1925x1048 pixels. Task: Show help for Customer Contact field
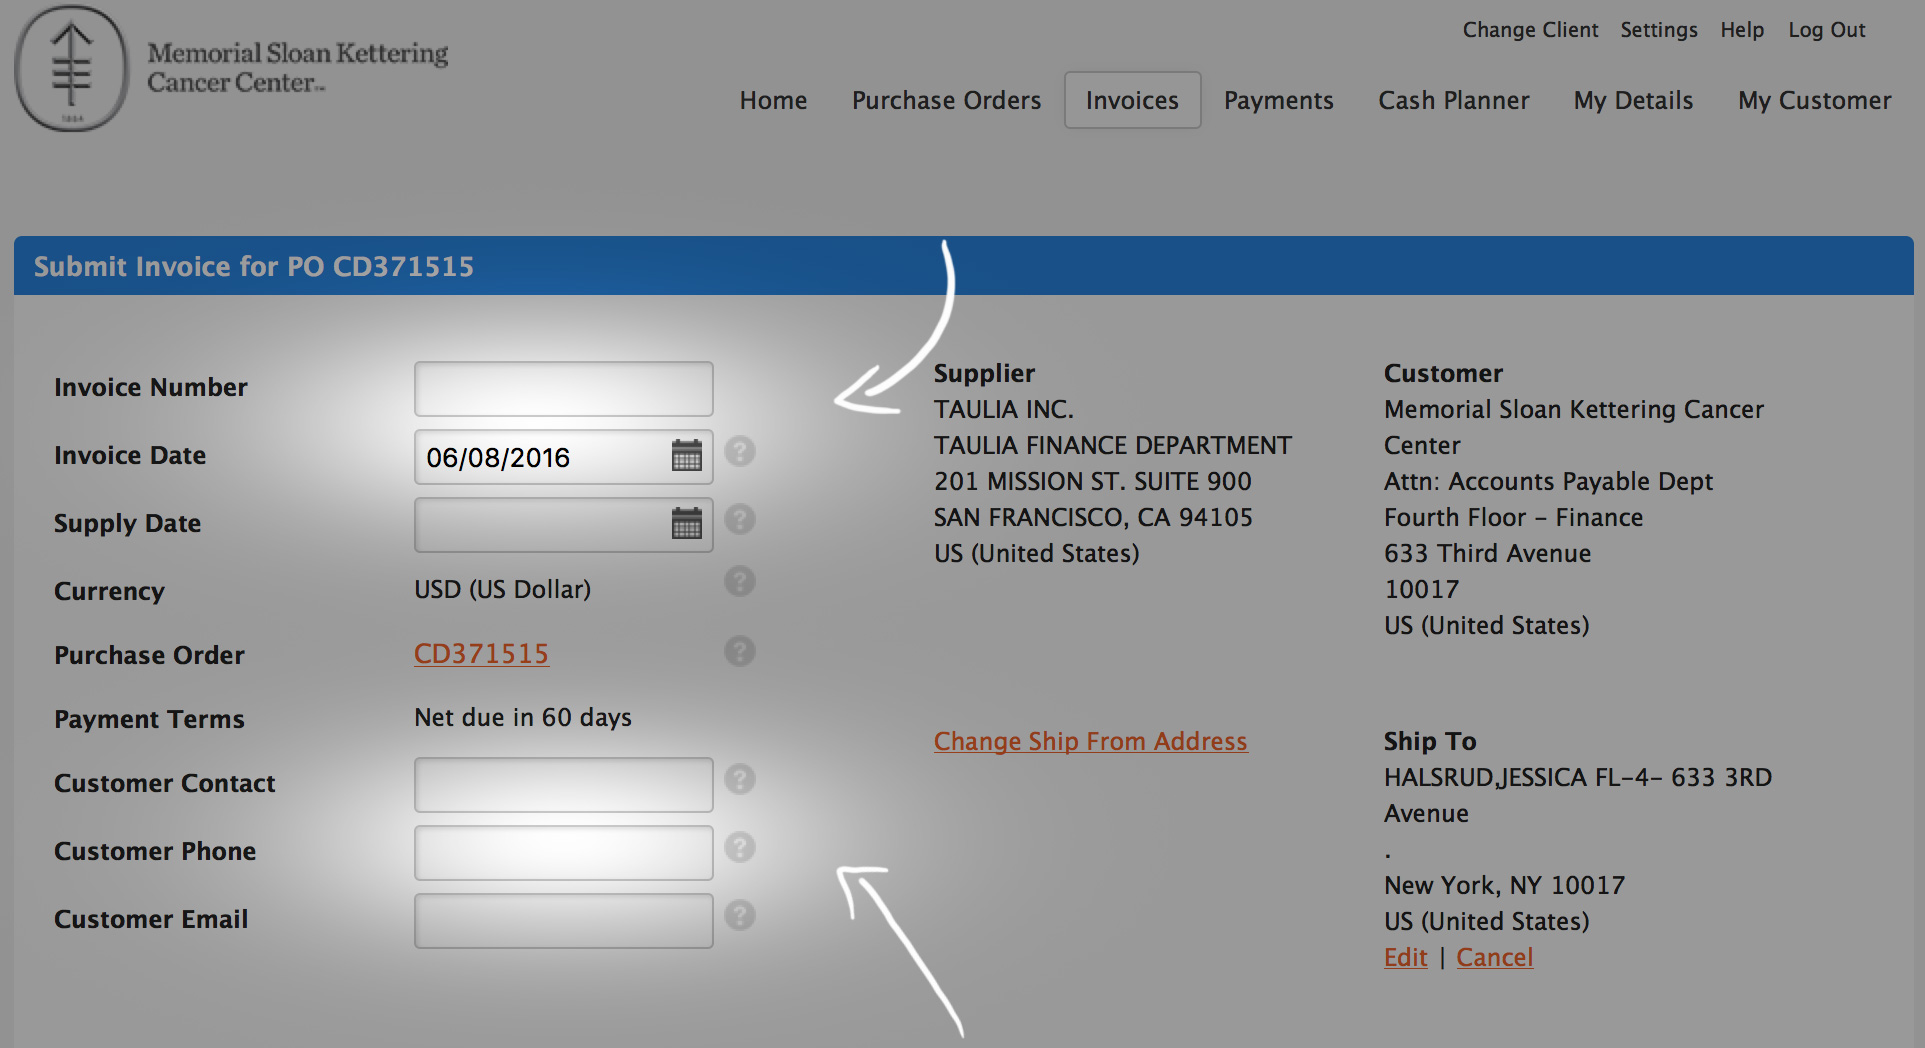(740, 779)
